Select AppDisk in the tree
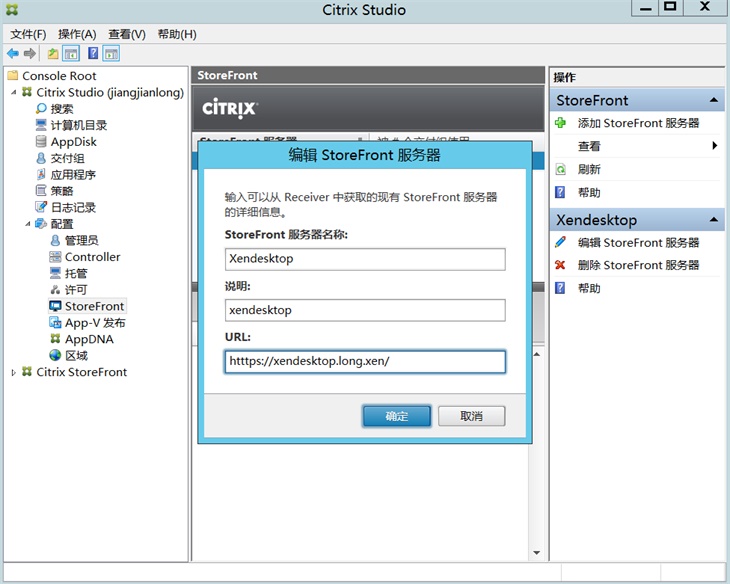The image size is (730, 584). click(x=74, y=142)
